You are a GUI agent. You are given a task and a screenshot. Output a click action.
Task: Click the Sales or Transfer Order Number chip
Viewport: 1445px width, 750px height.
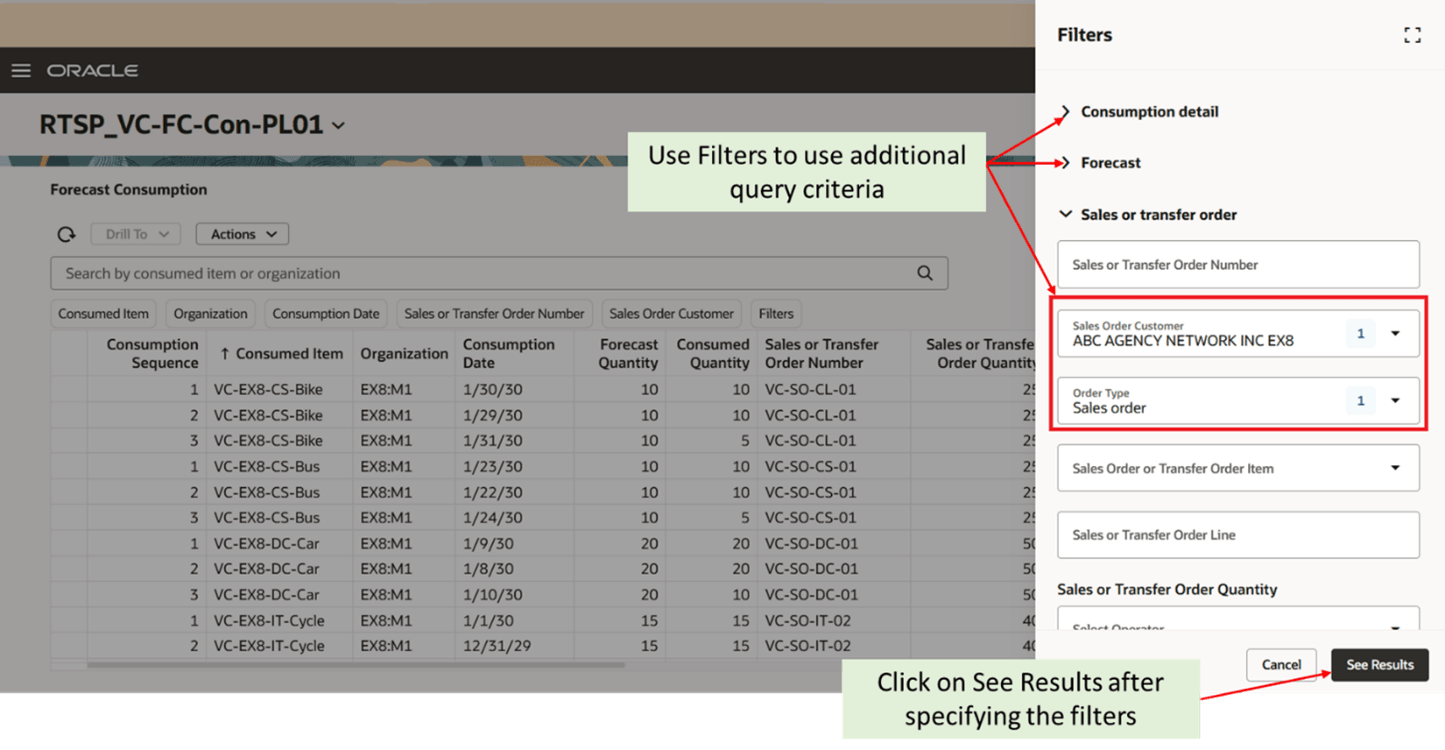494,314
